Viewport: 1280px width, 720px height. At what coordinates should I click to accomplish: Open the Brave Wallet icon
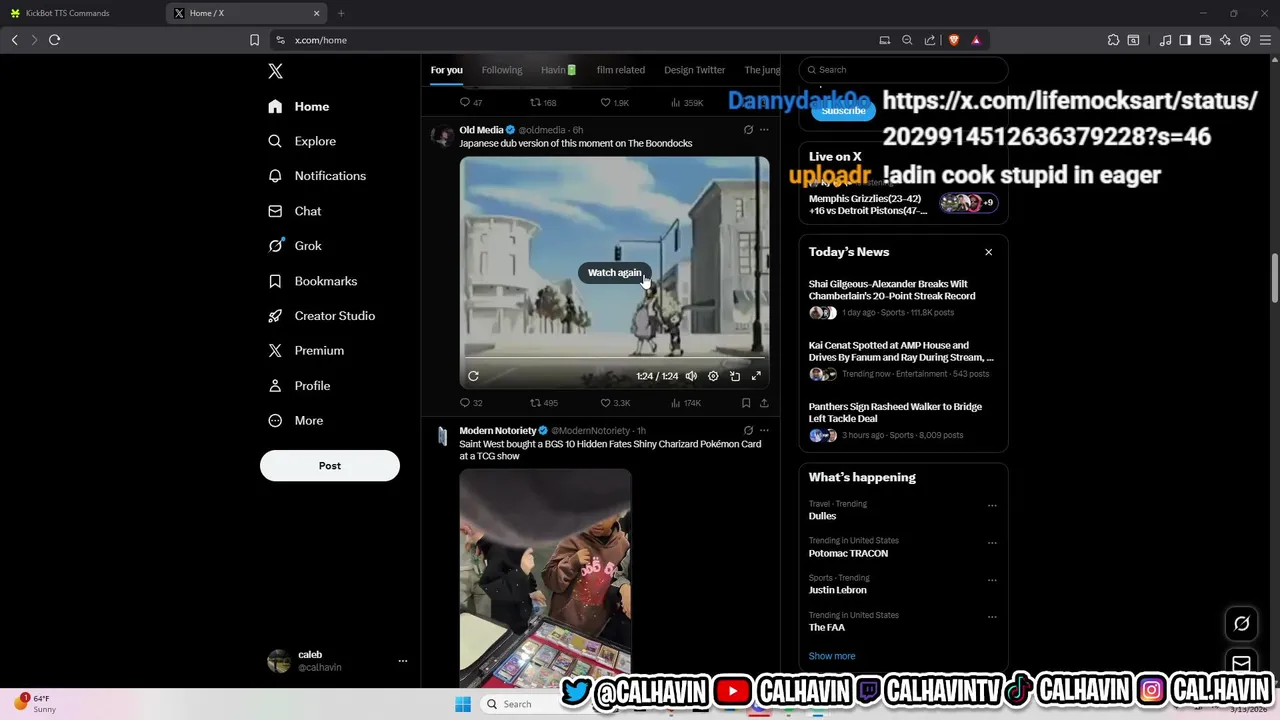coord(1205,40)
